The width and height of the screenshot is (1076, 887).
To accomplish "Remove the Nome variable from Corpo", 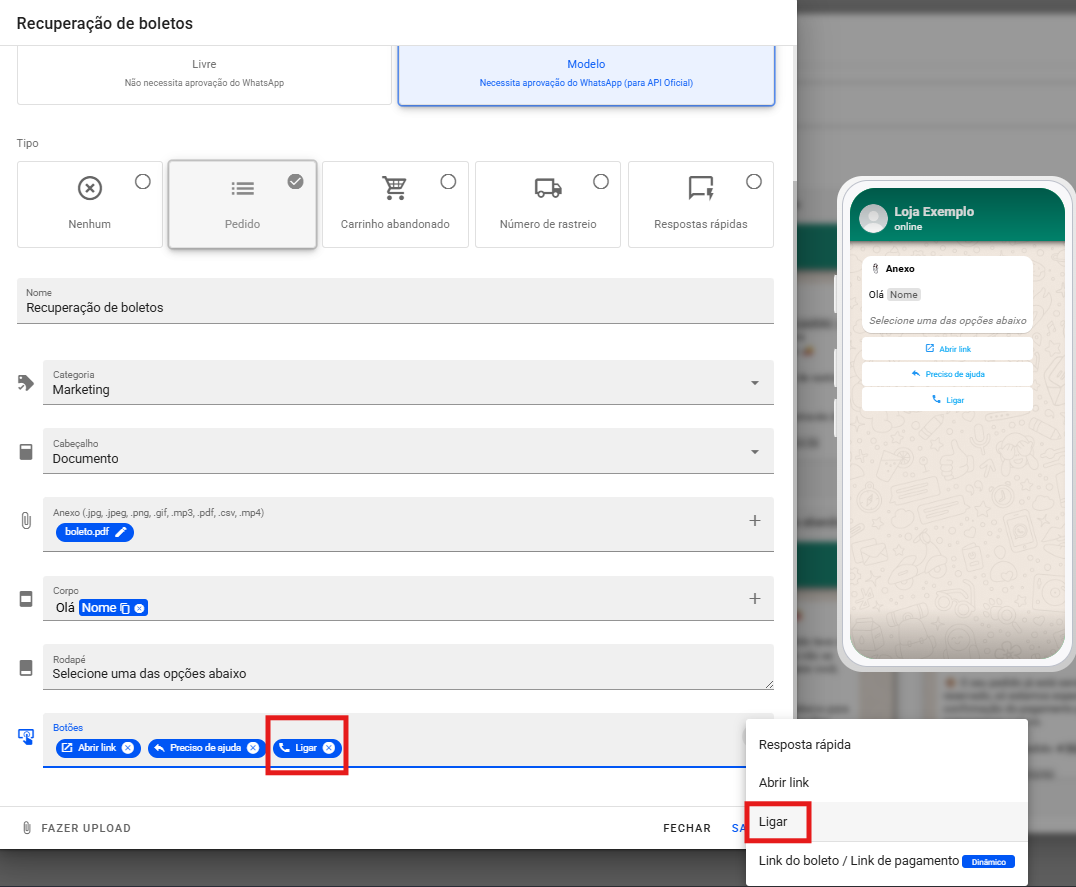I will click(140, 608).
